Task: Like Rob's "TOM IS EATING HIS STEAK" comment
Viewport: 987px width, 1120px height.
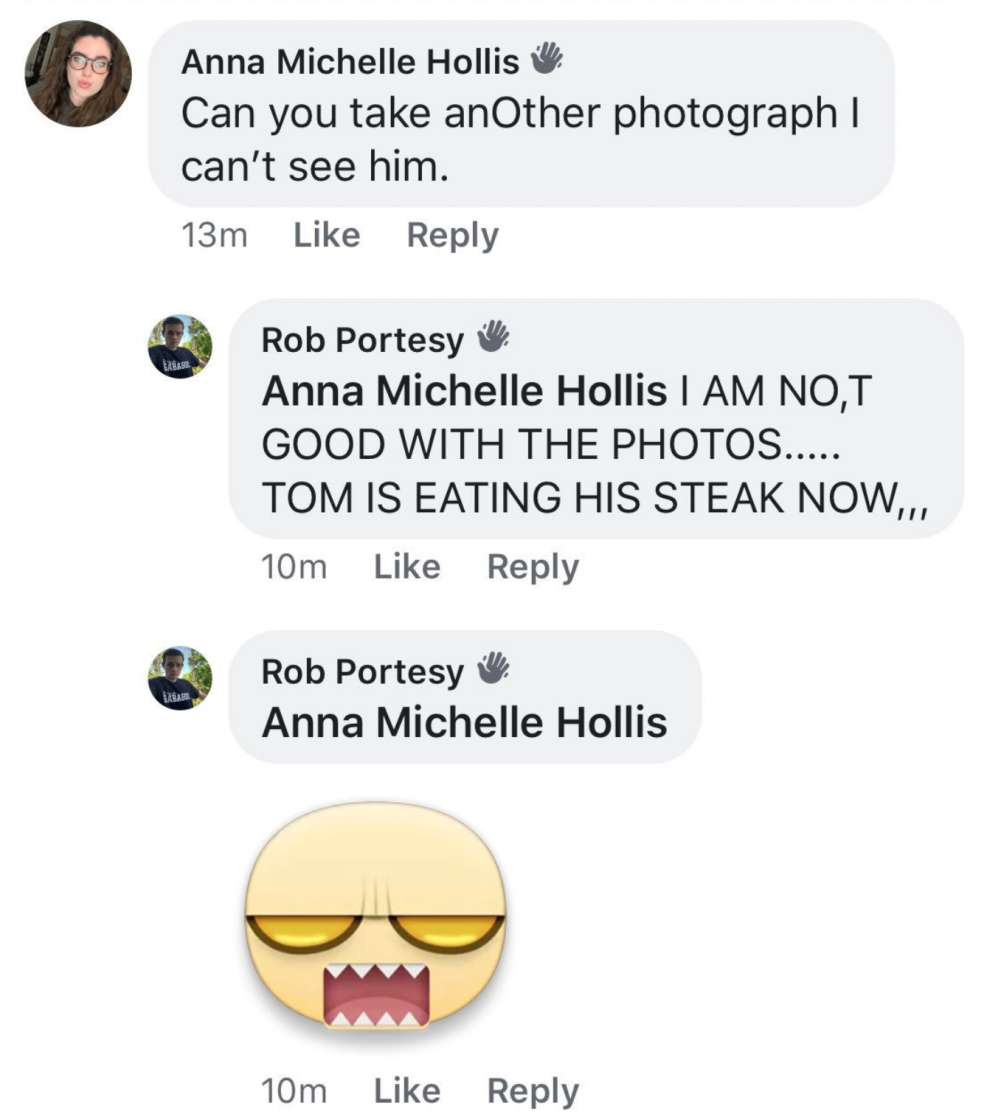Action: coord(407,567)
